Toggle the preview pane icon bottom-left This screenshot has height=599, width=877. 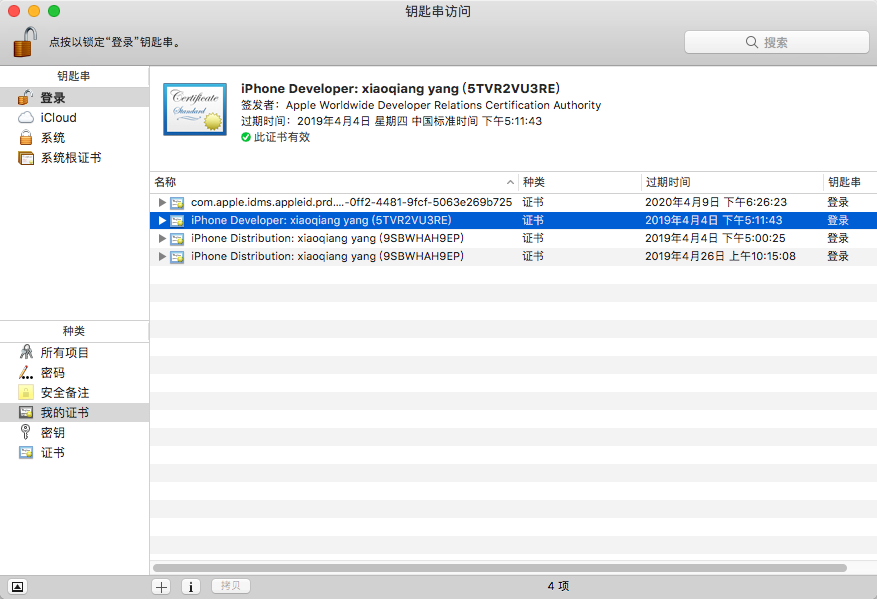pos(17,587)
